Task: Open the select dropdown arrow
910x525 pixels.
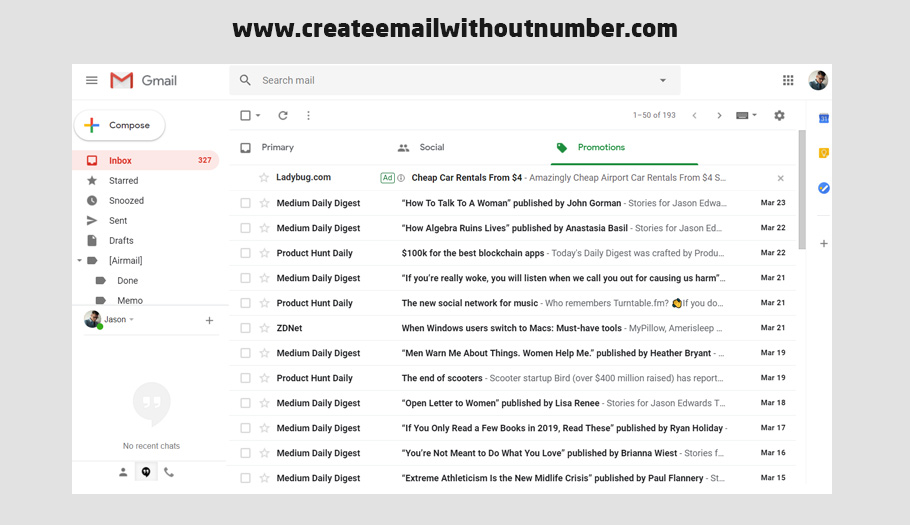Action: pos(258,115)
